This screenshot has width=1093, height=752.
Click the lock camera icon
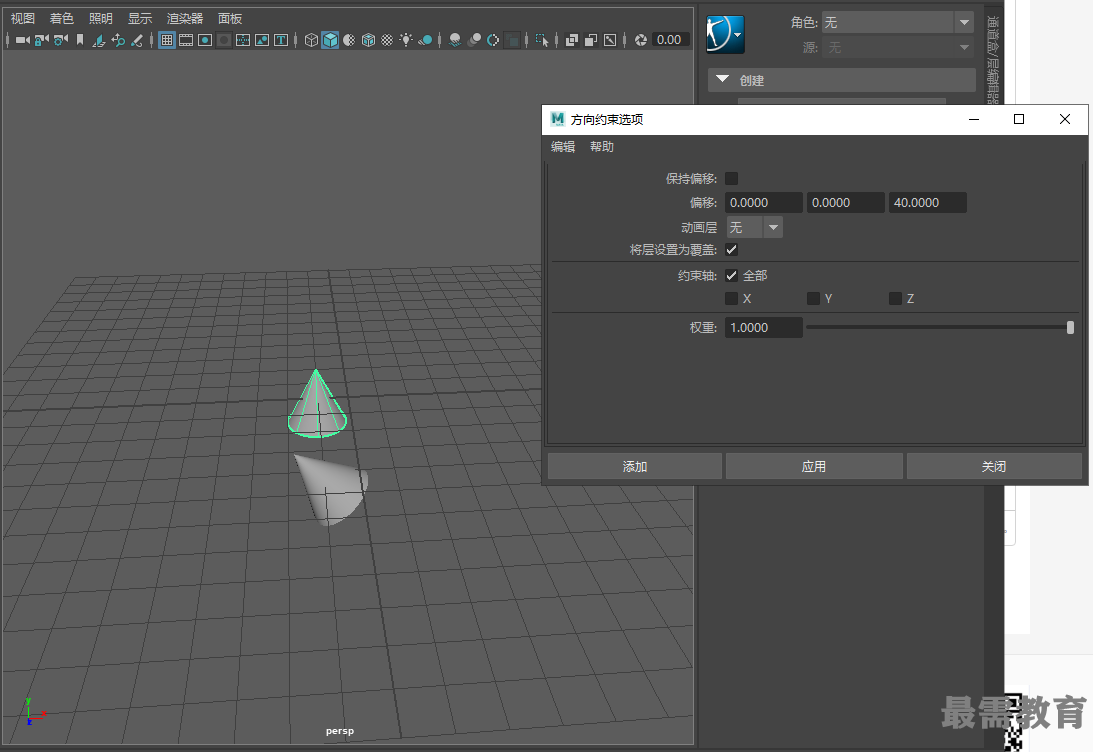pyautogui.click(x=42, y=40)
